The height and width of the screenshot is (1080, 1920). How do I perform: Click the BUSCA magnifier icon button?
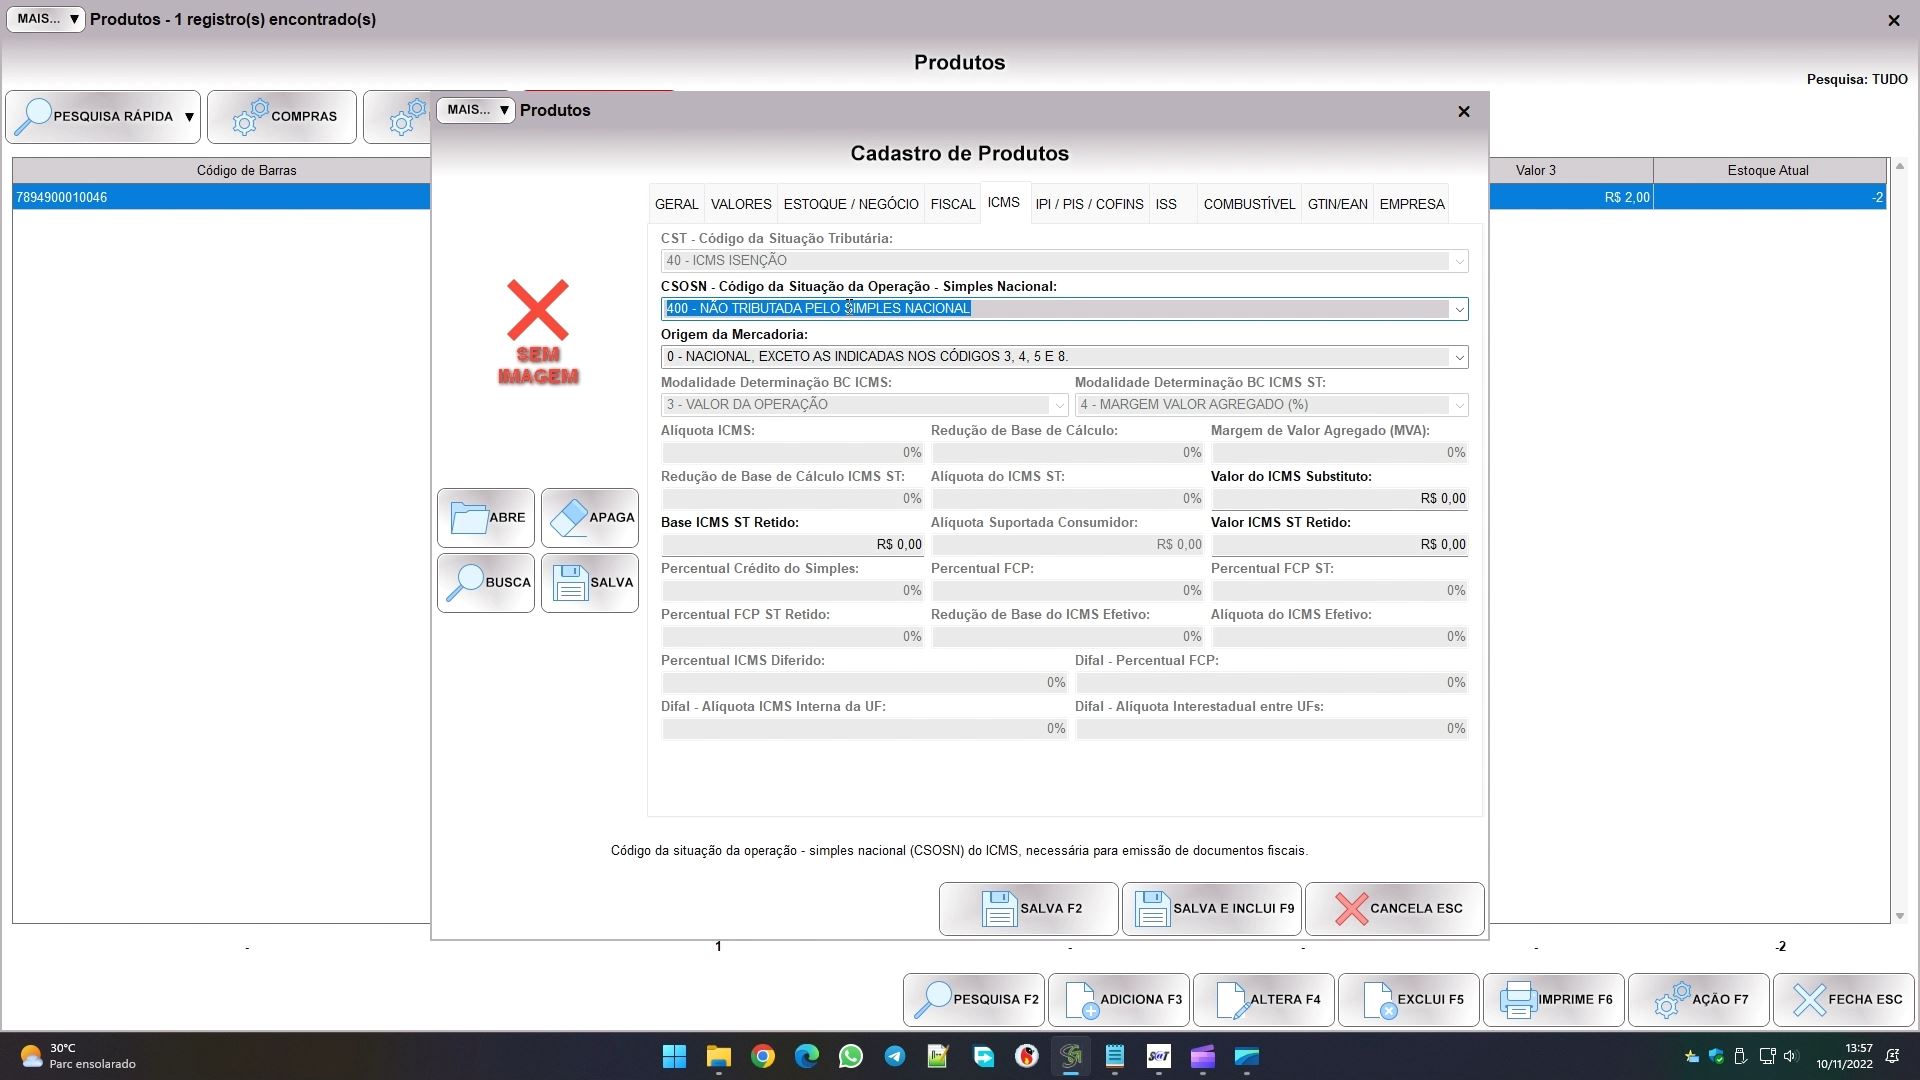486,583
